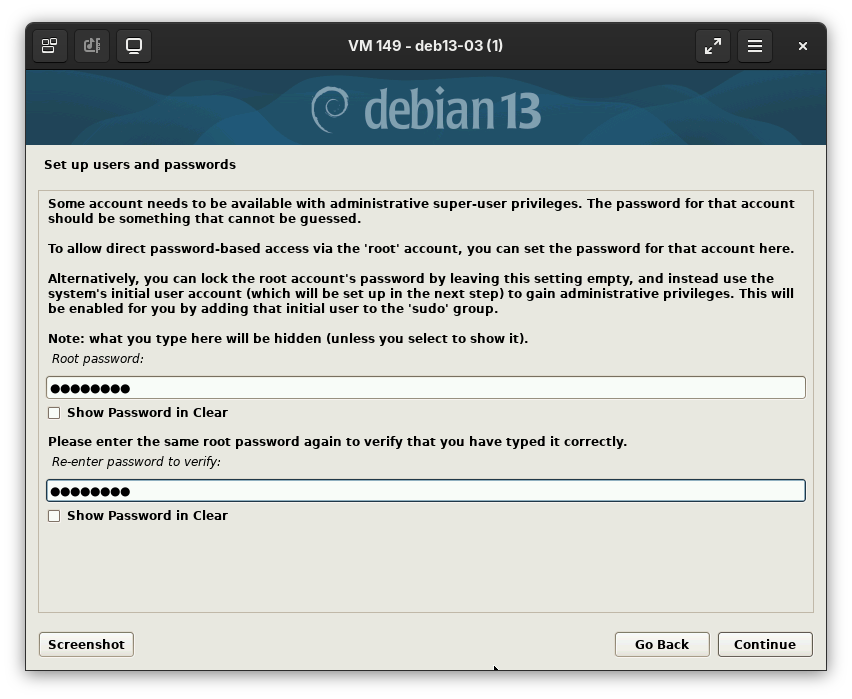Click the second icon in the titlebar
Viewport: 852px width, 699px height.
pyautogui.click(x=92, y=46)
